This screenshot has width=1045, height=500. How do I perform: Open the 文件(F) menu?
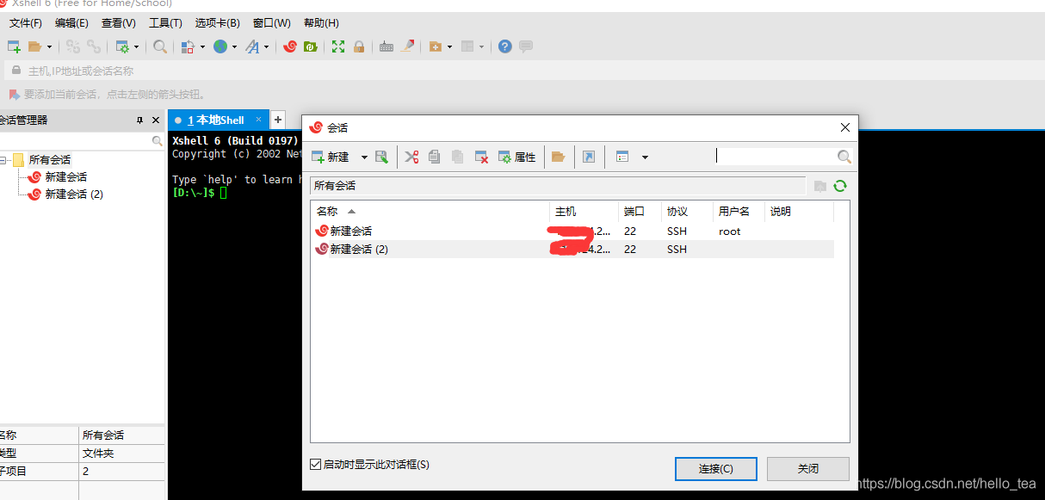(x=25, y=23)
